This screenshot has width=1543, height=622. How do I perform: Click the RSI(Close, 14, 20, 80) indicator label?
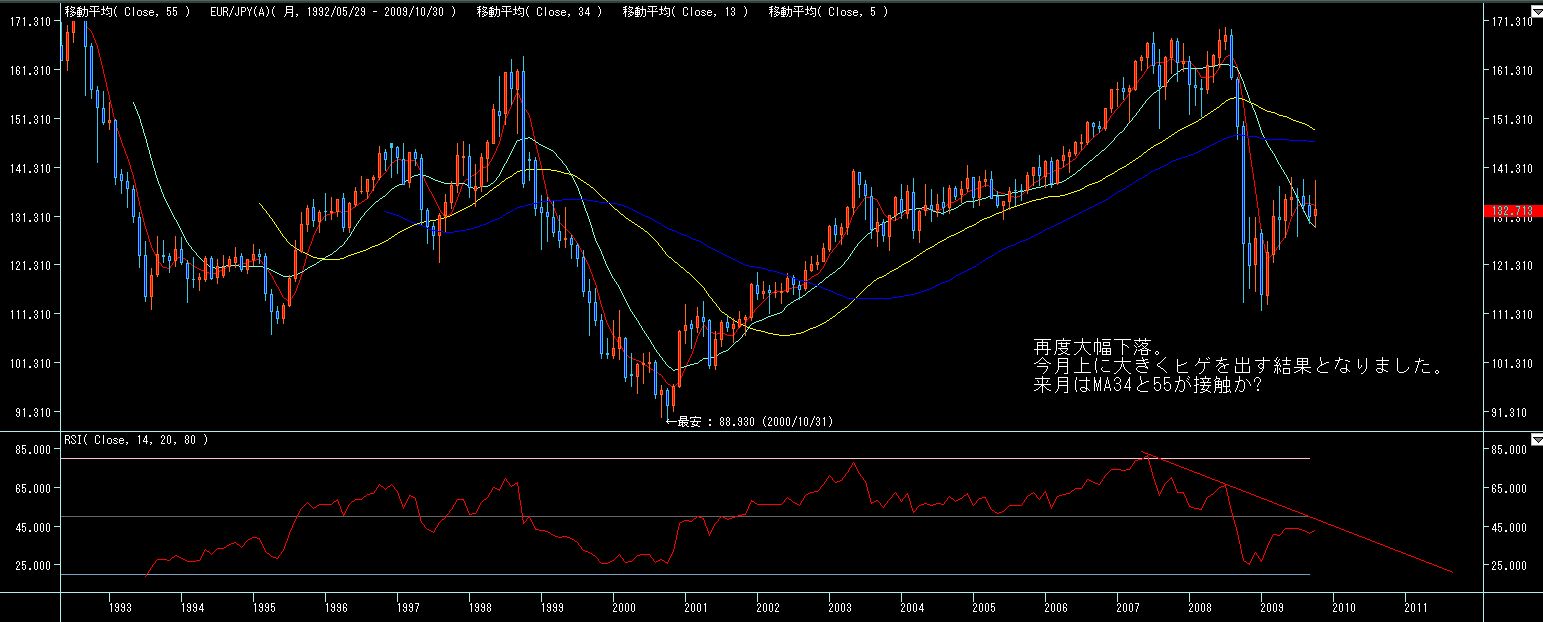coord(136,440)
